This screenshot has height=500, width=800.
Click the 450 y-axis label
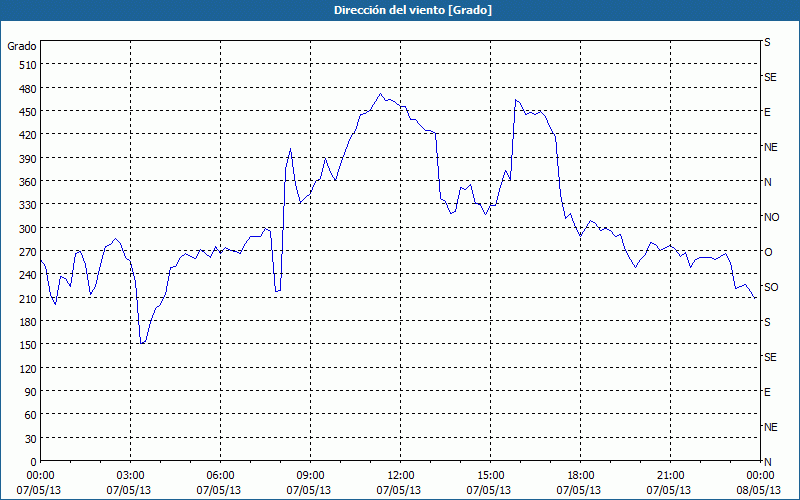29,112
